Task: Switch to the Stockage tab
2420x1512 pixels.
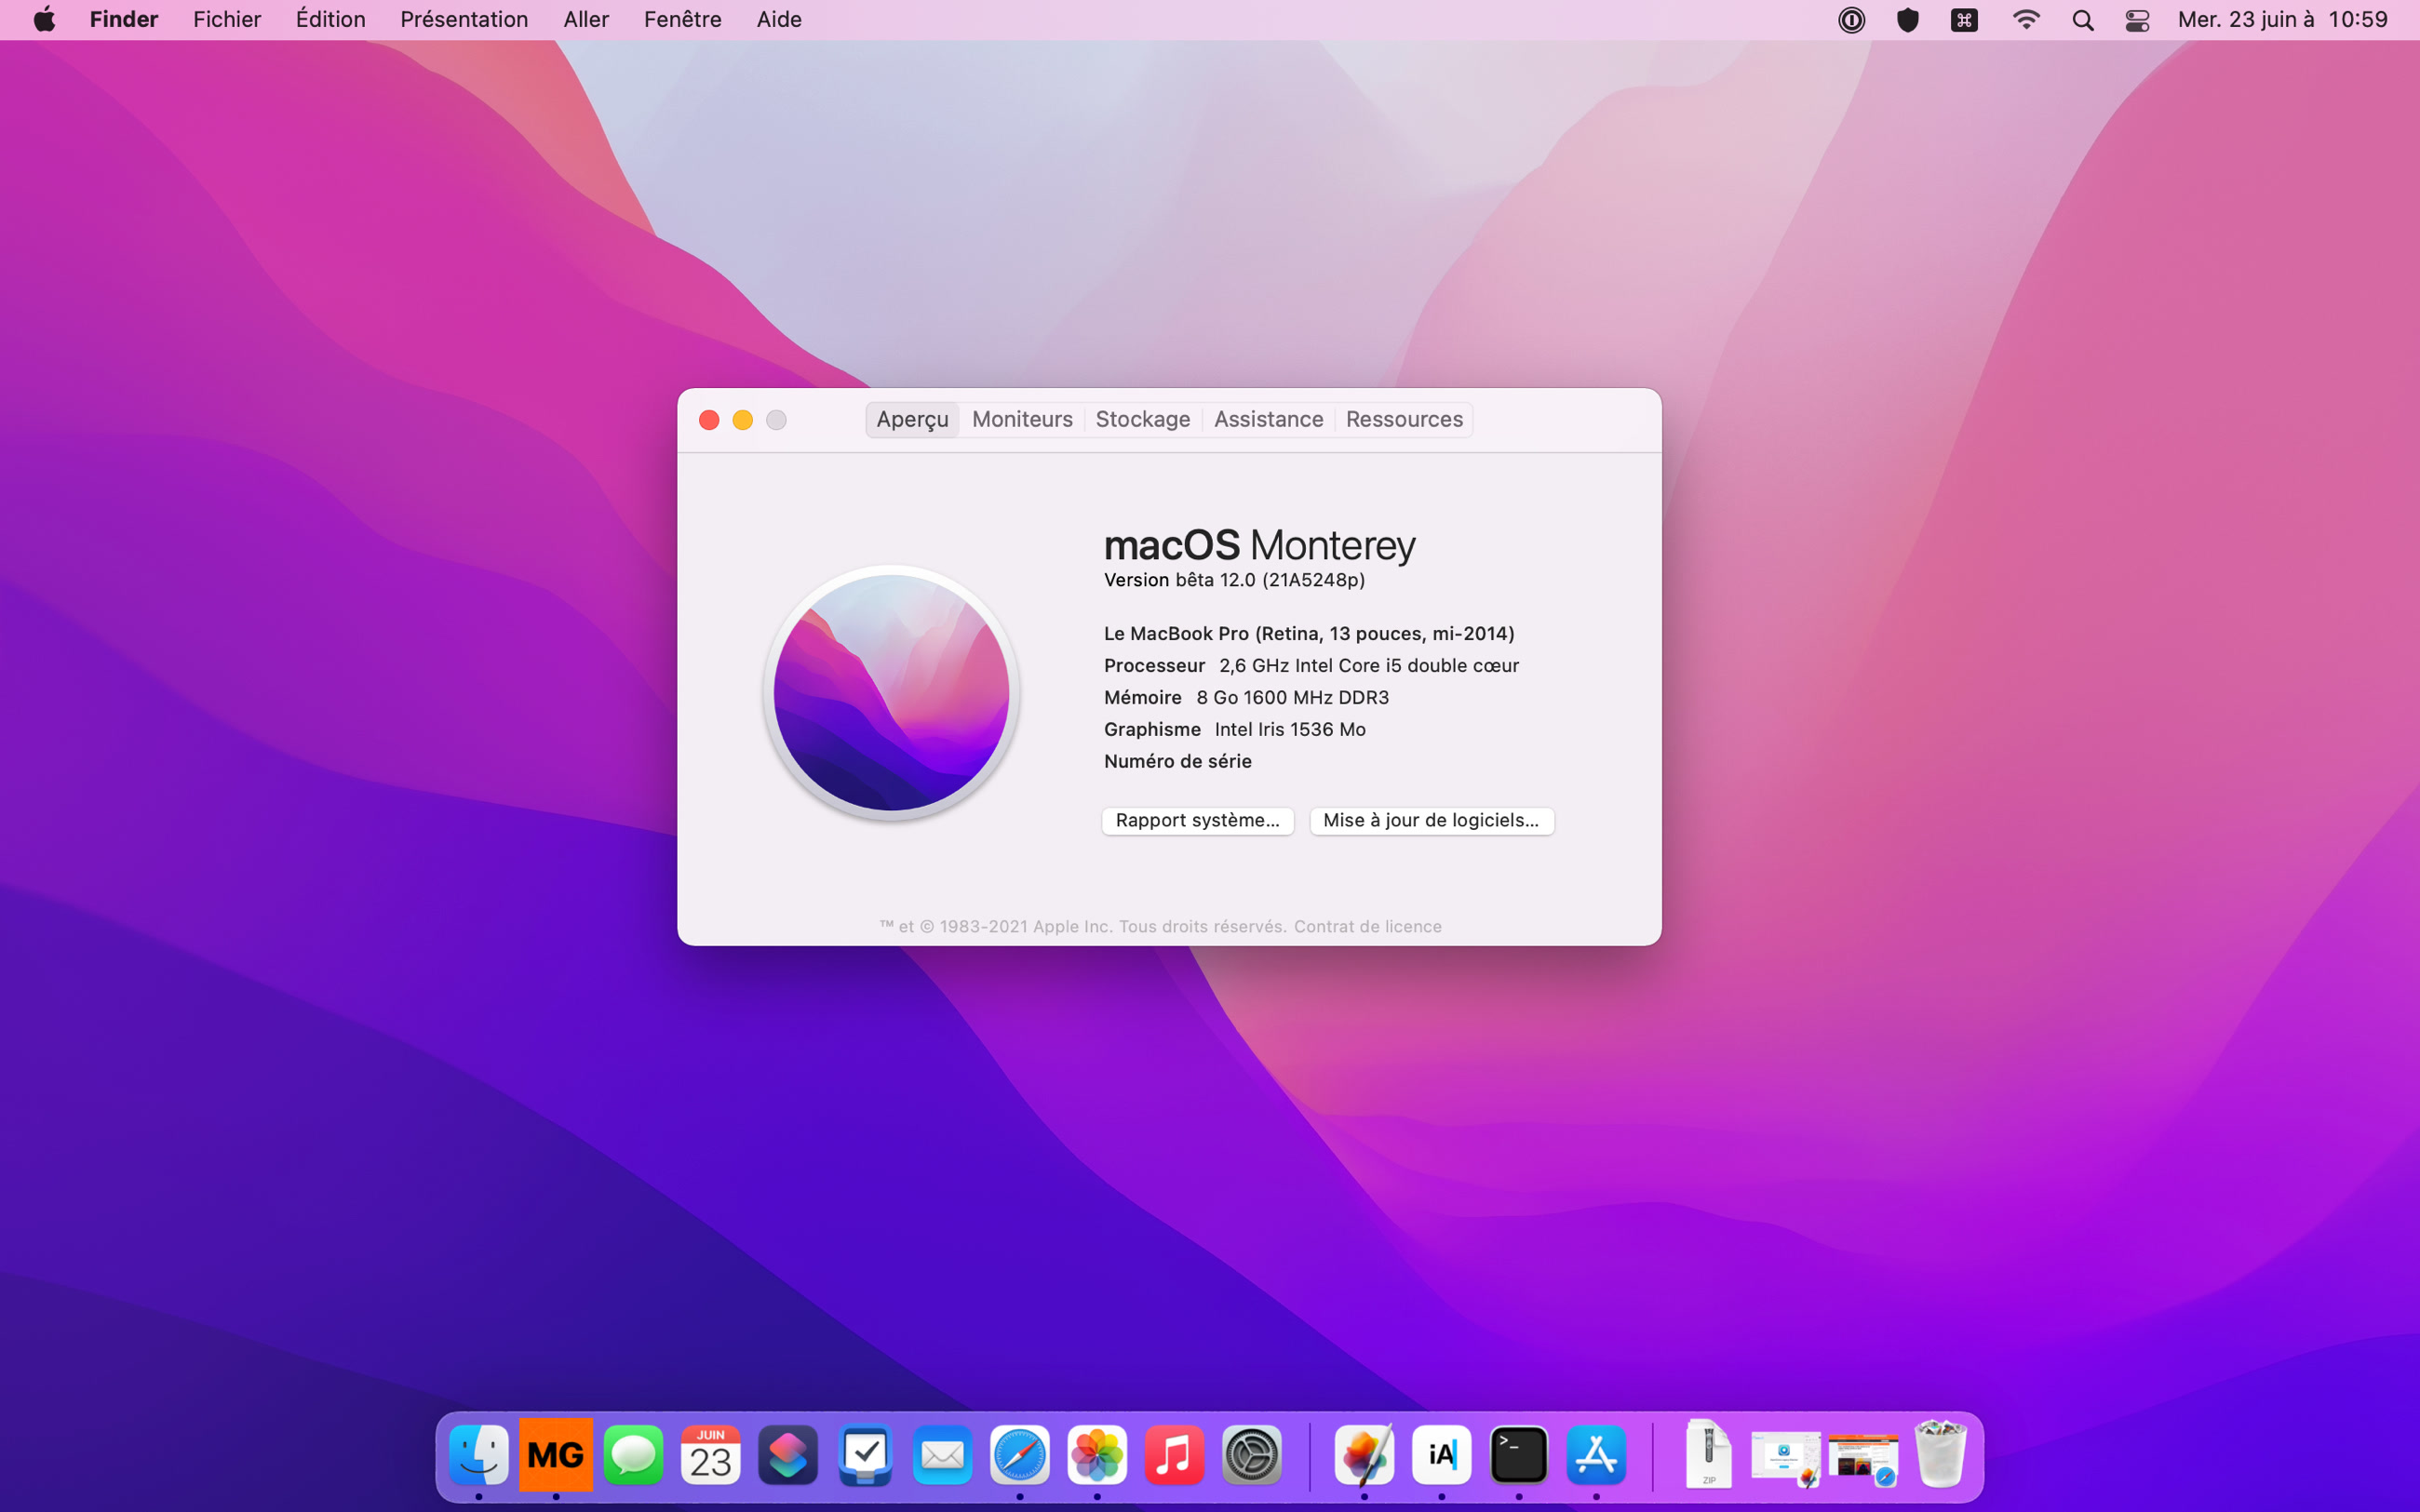Action: click(x=1142, y=419)
